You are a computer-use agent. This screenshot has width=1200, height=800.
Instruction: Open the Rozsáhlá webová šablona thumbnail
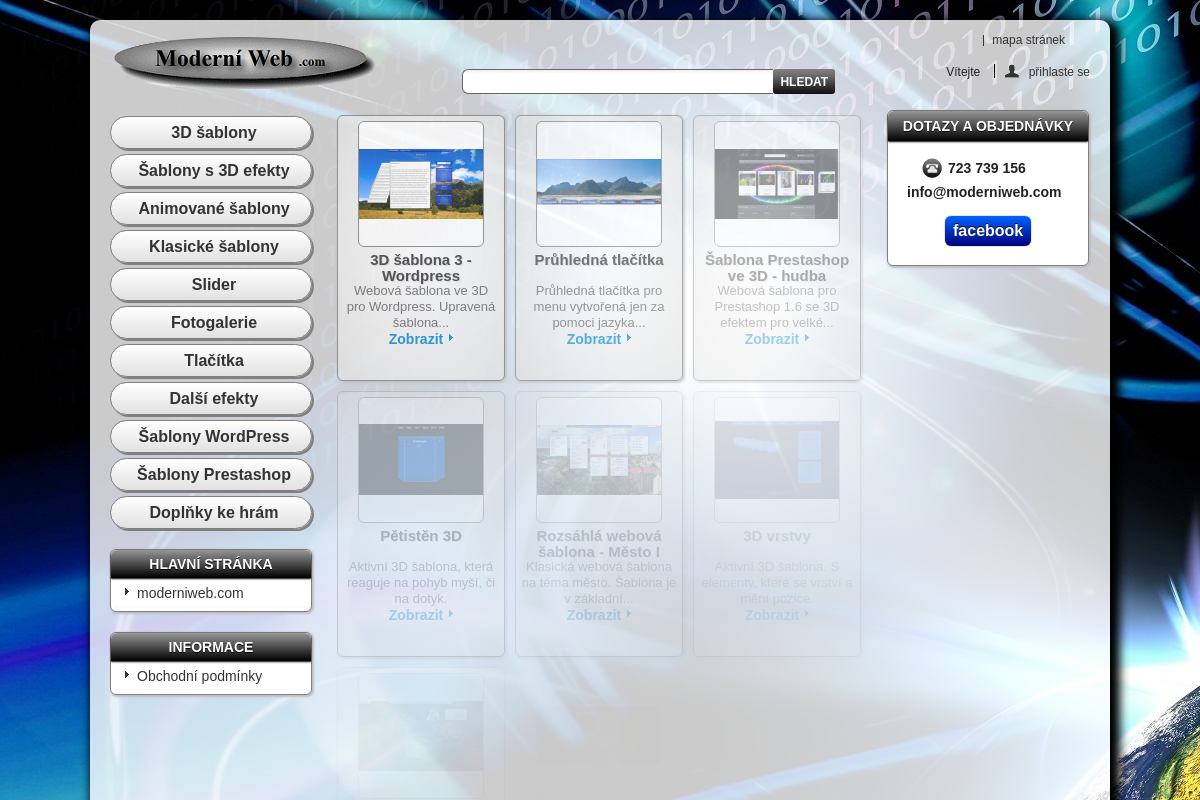click(599, 460)
